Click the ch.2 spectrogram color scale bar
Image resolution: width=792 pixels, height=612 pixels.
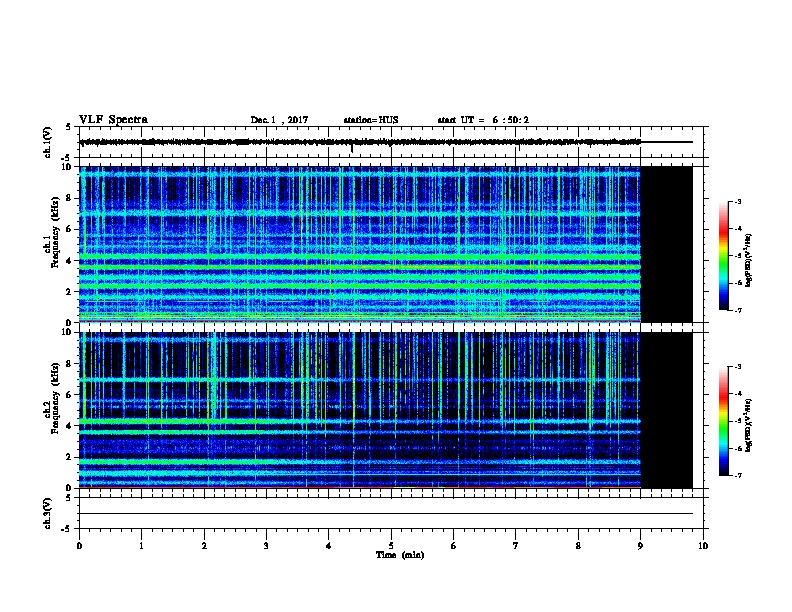point(723,421)
